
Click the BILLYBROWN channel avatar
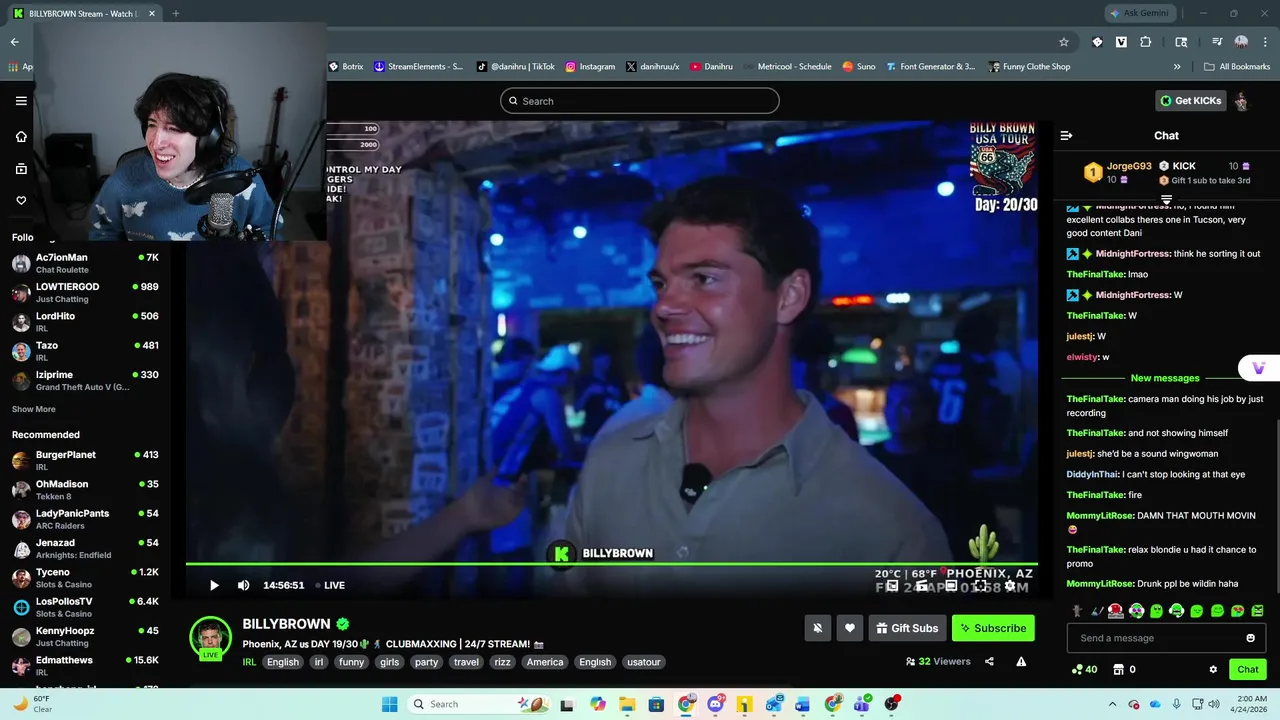(211, 639)
